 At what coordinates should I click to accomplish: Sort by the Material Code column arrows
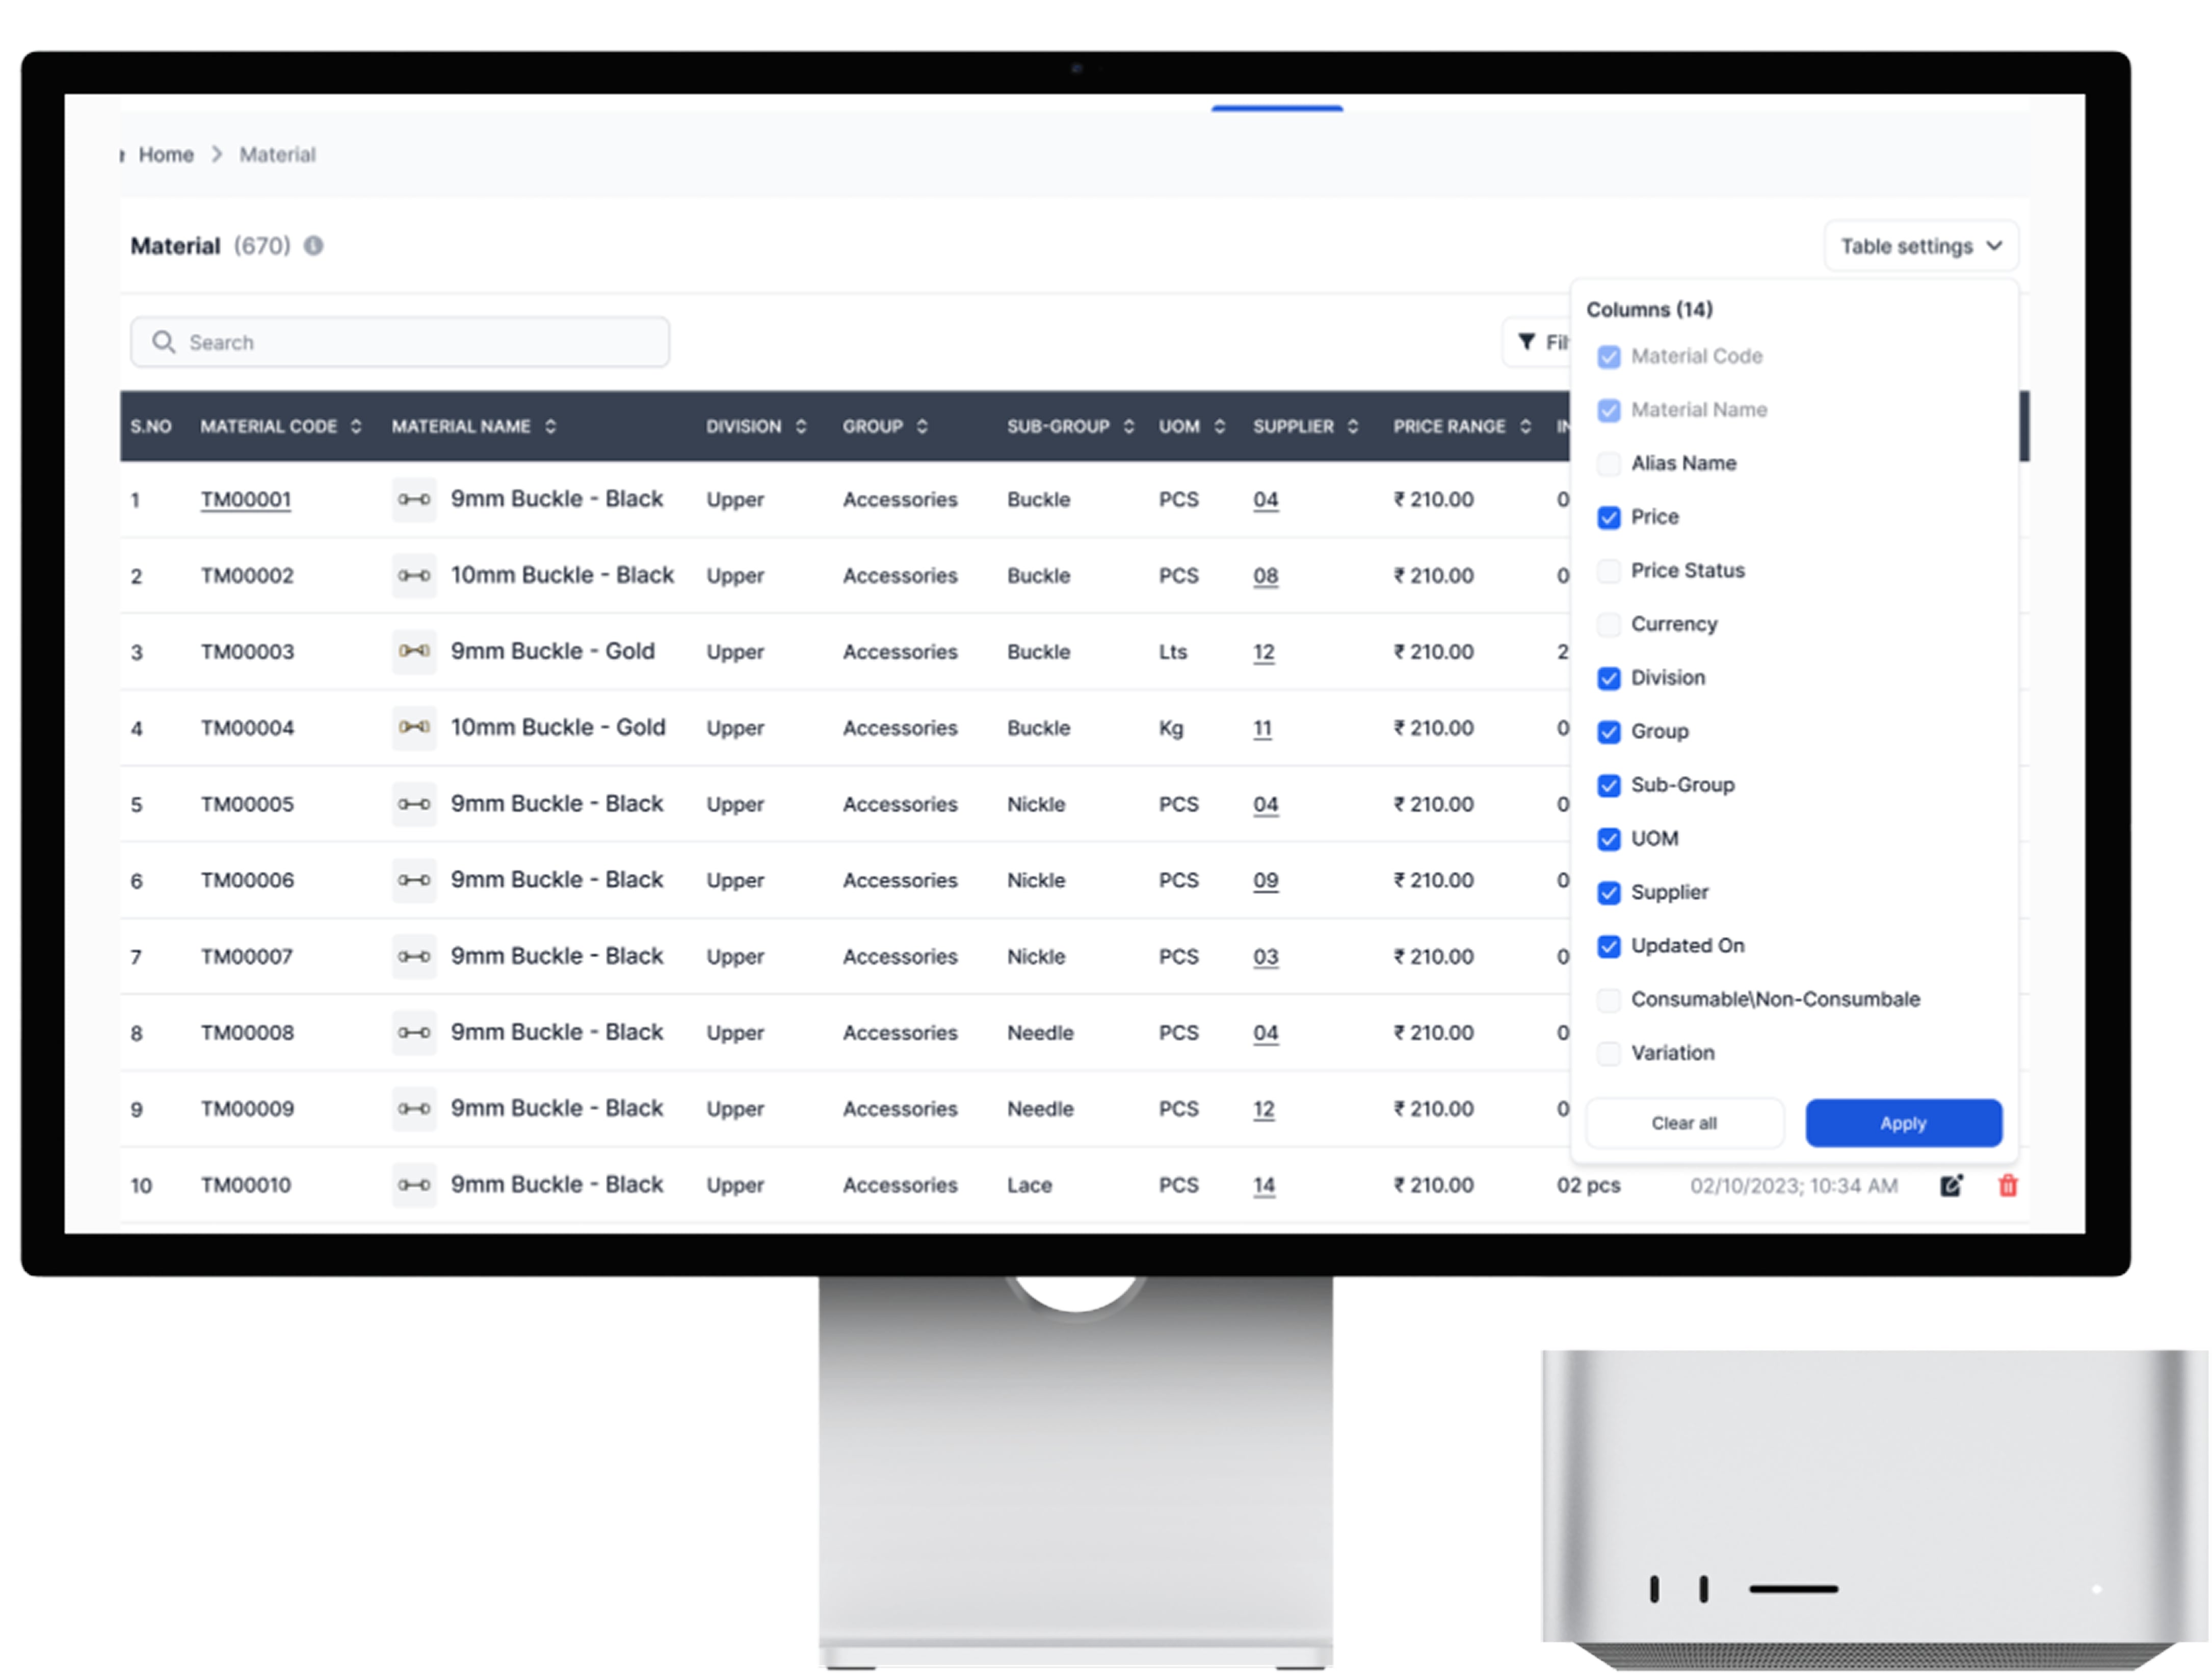(x=356, y=426)
